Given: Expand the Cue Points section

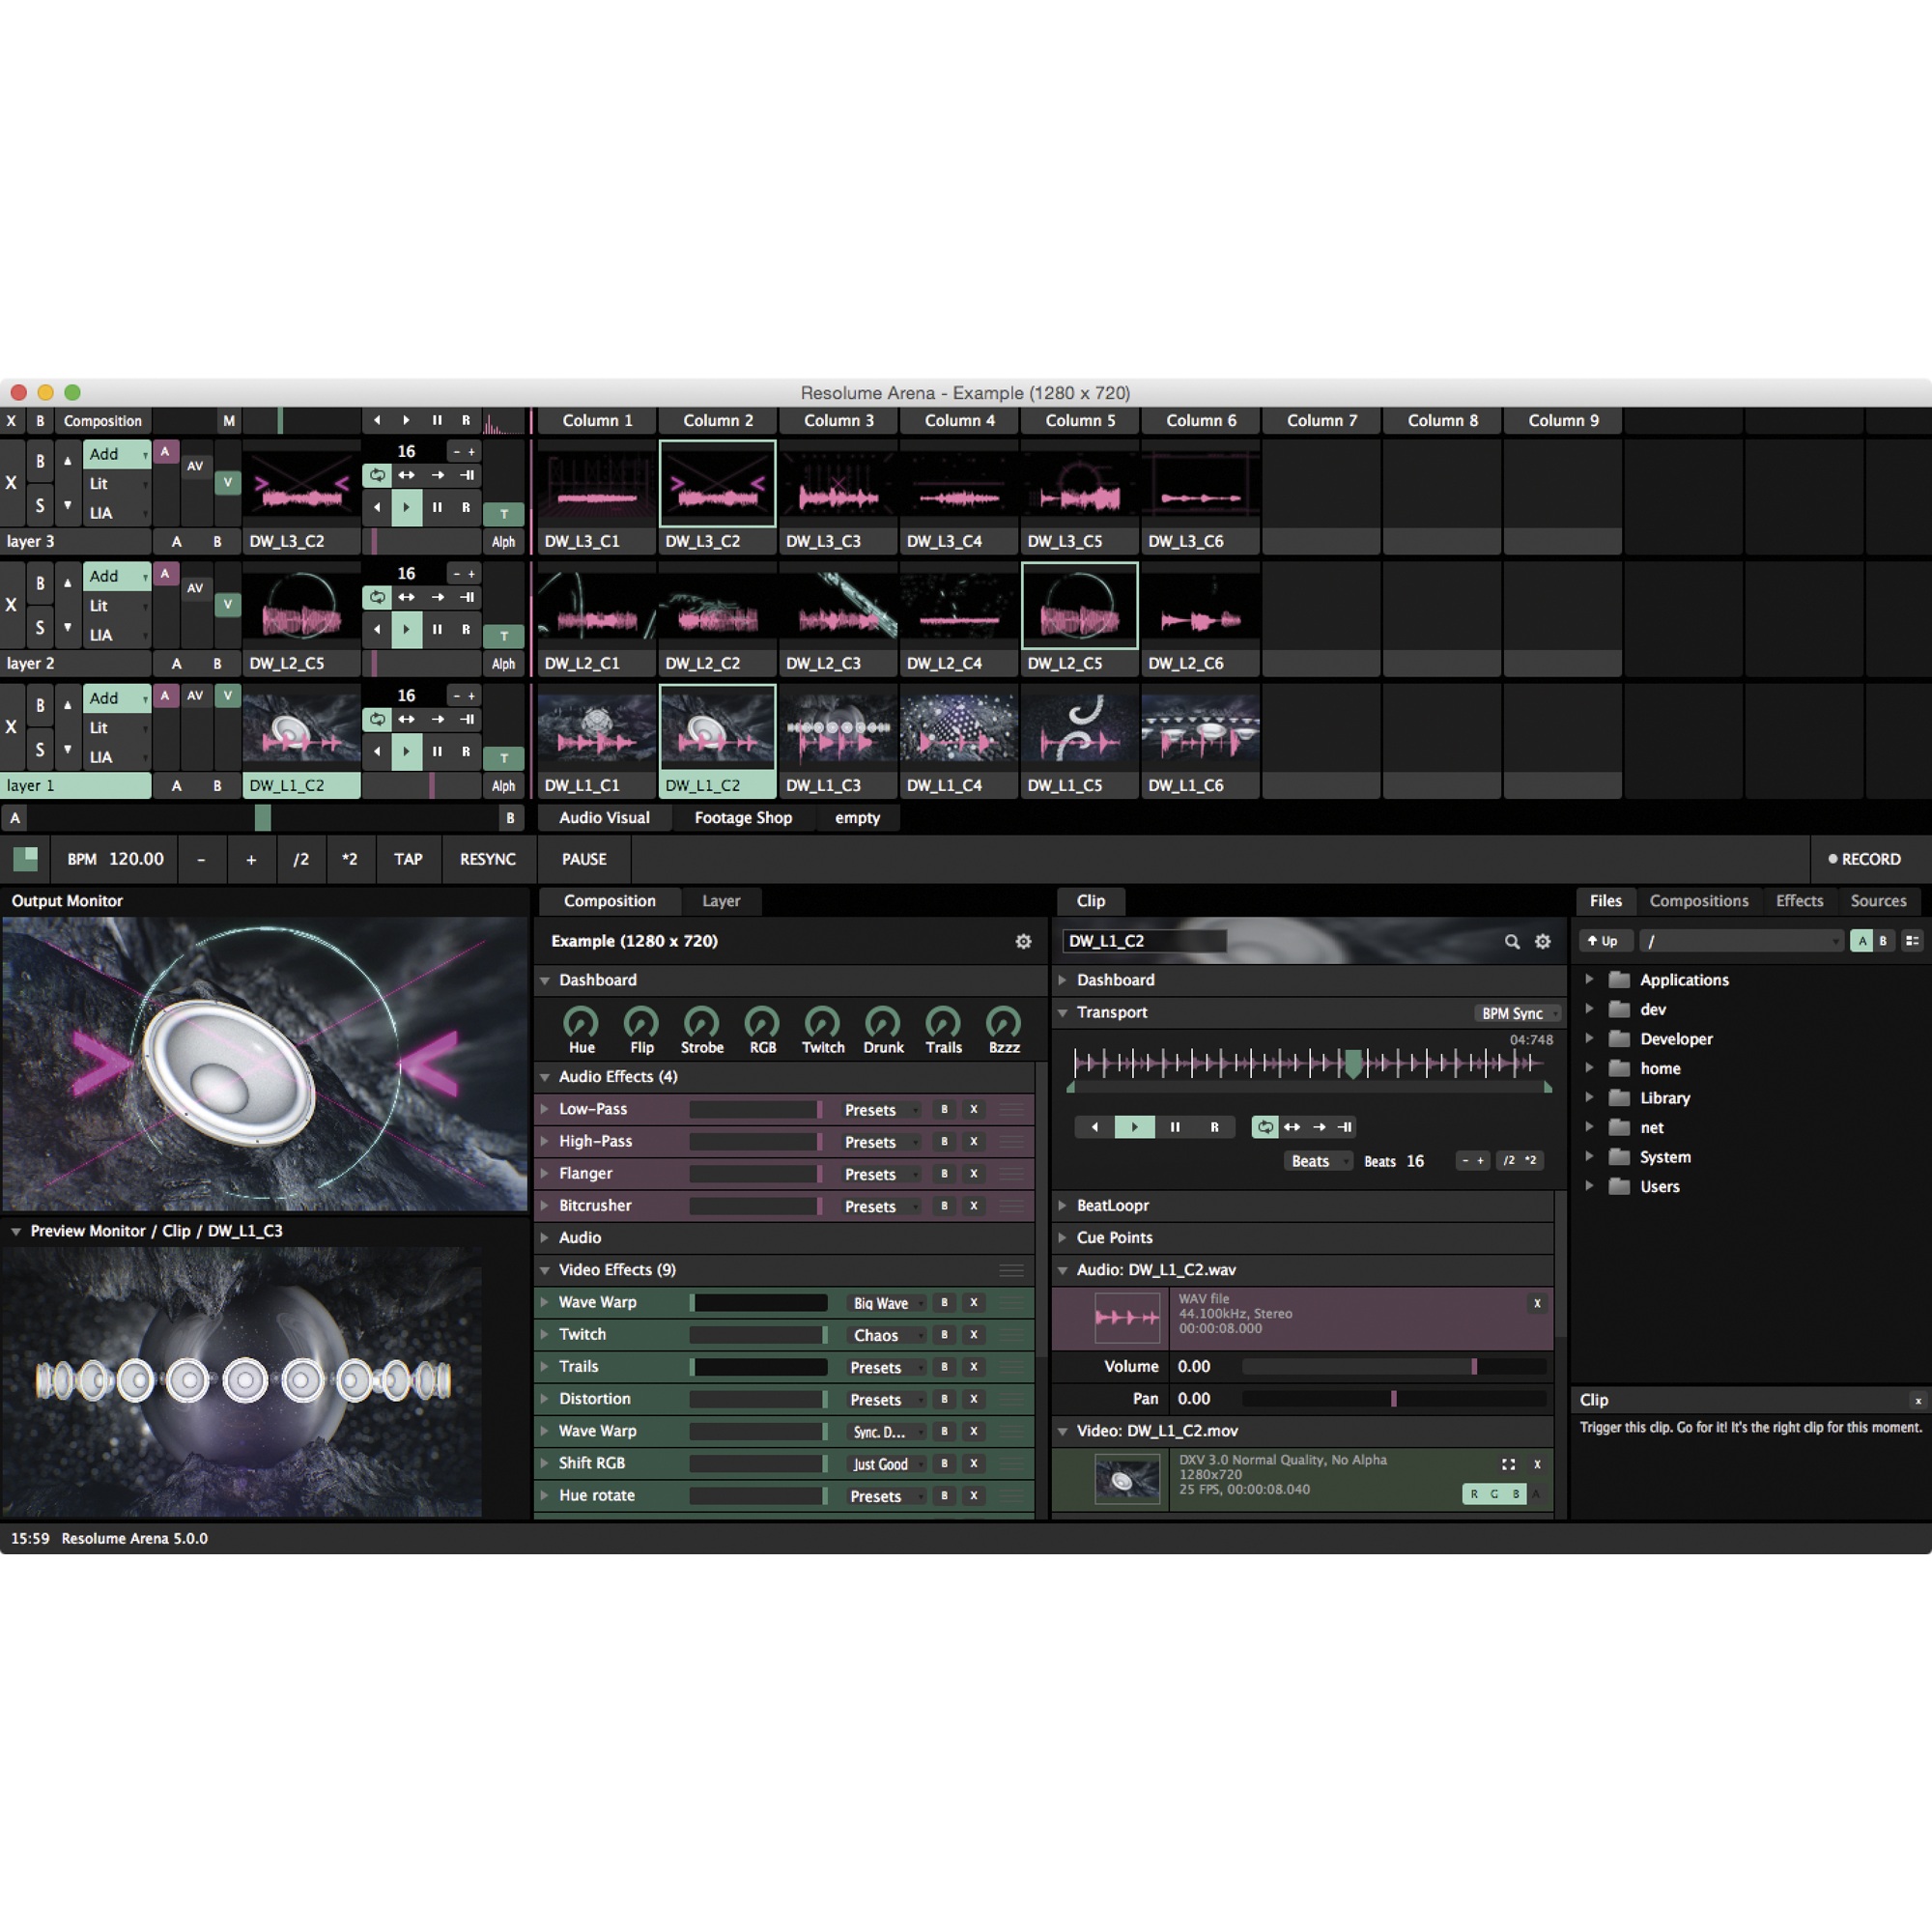Looking at the screenshot, I should (1063, 1237).
